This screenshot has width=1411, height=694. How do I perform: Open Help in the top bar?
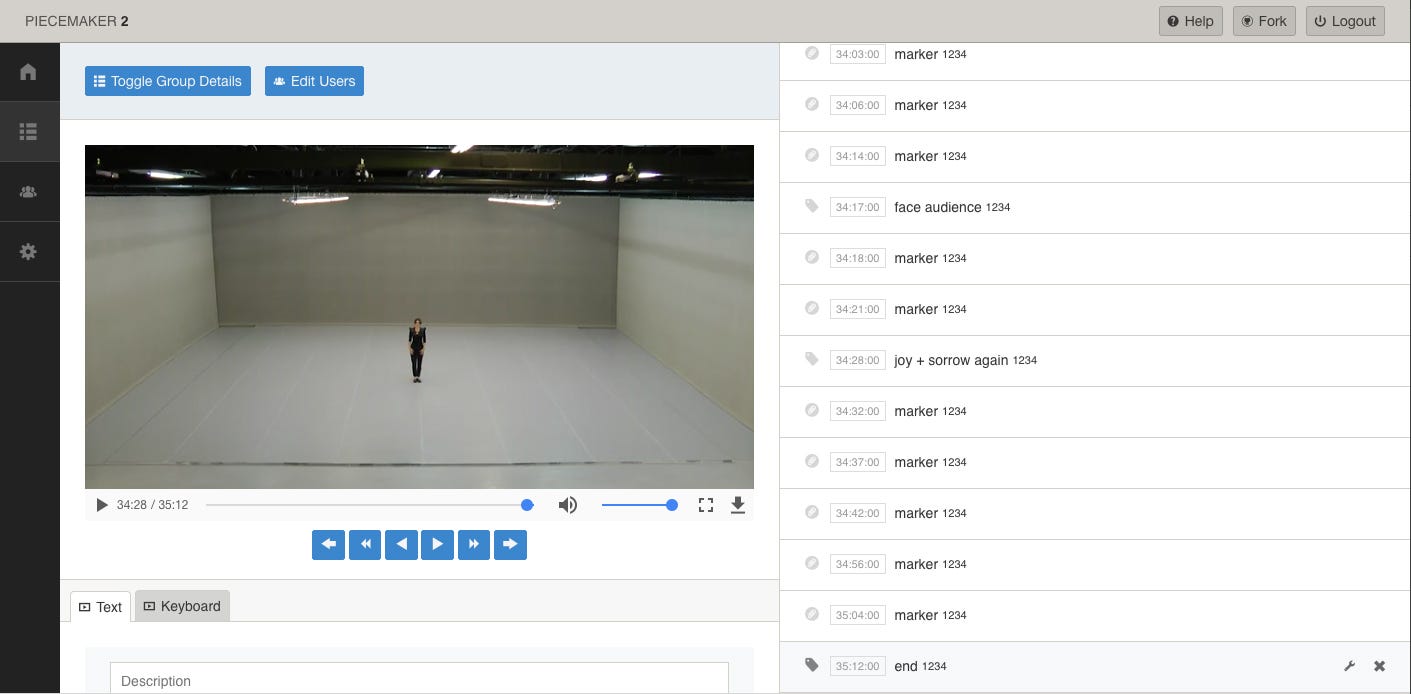[x=1191, y=21]
